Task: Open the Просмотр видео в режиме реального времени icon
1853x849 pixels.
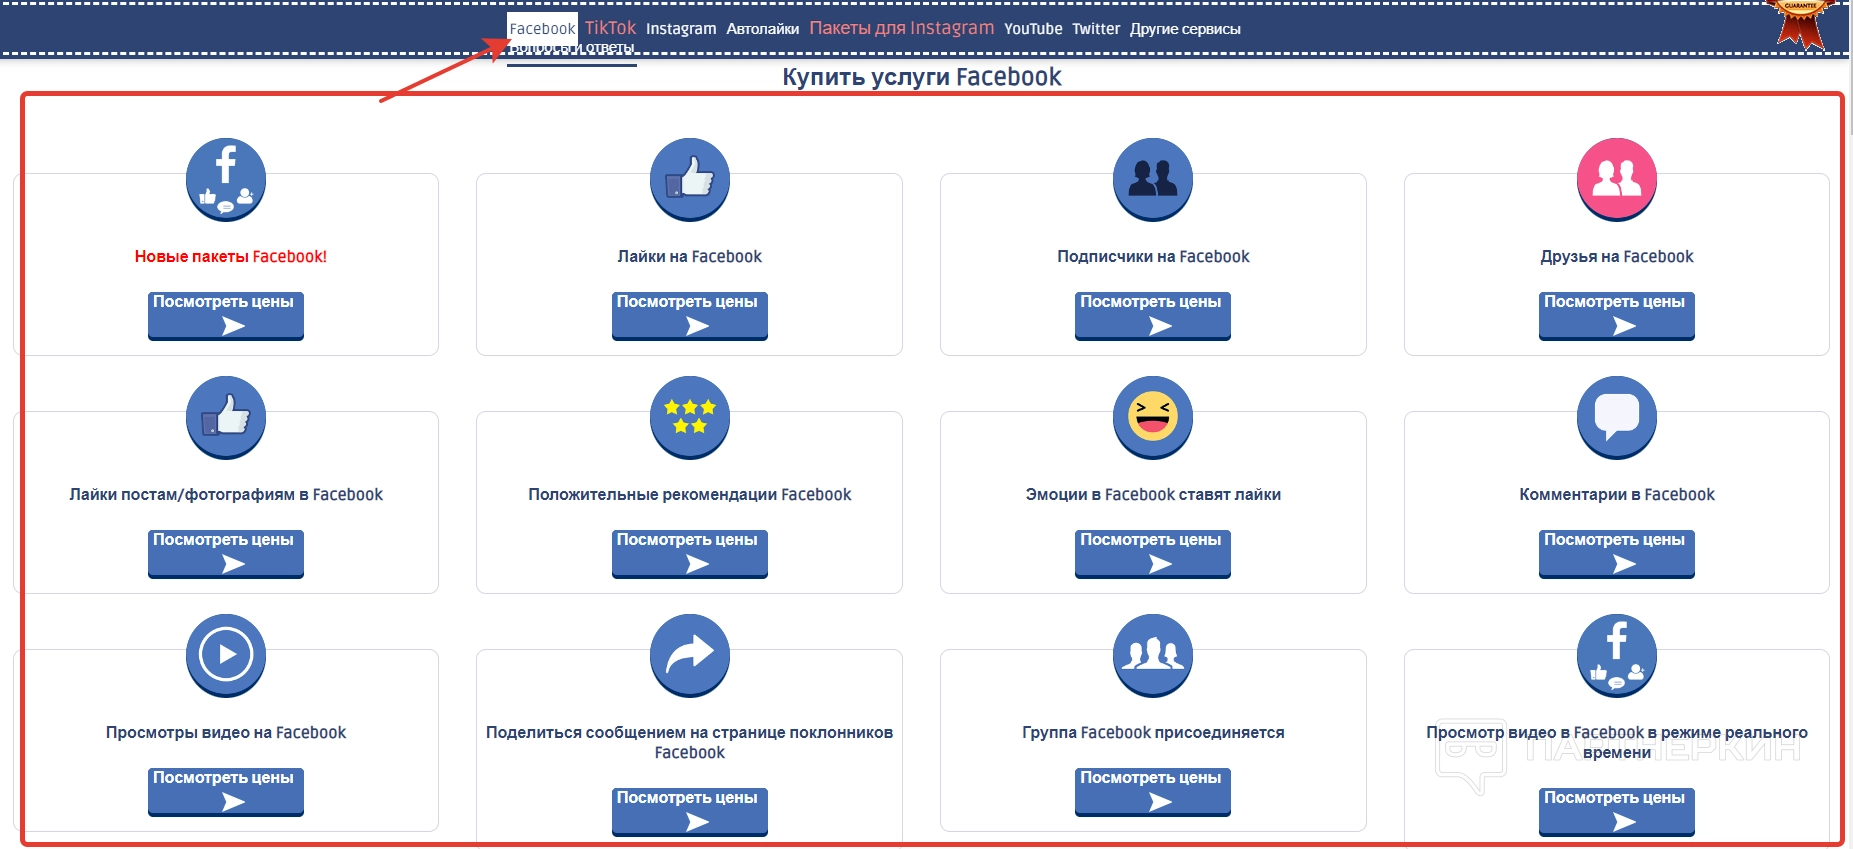Action: [1617, 655]
